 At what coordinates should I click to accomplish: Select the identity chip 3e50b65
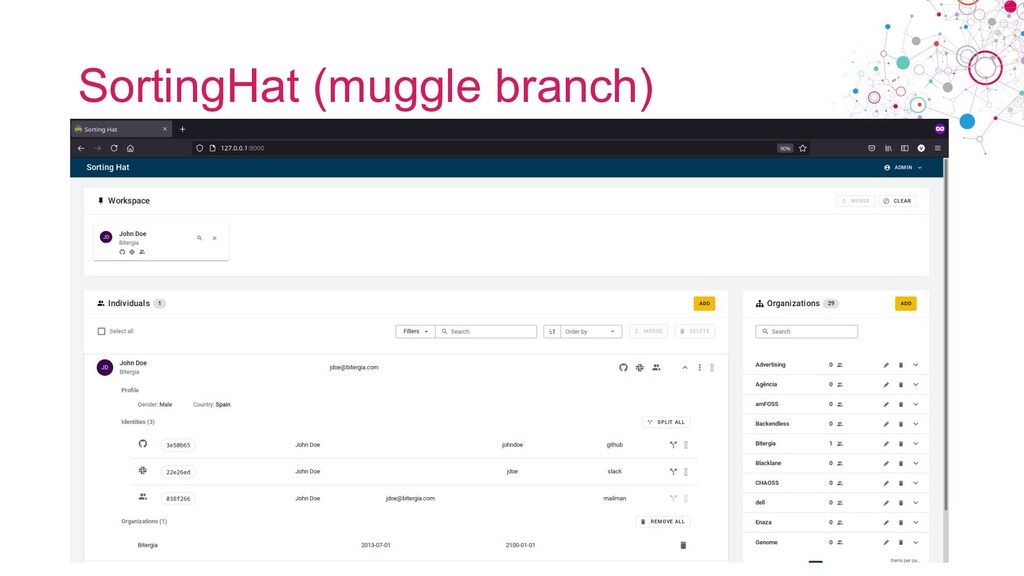coord(178,445)
